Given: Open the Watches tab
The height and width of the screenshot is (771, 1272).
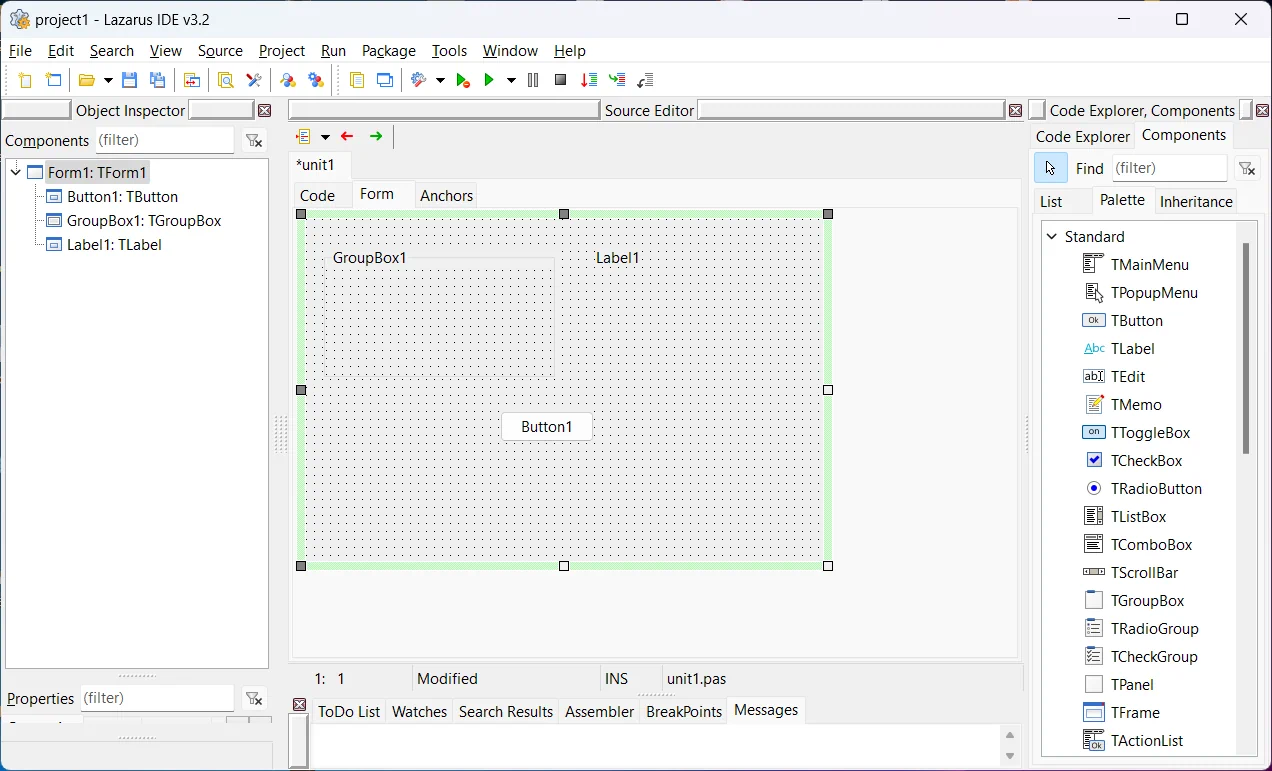Looking at the screenshot, I should (x=419, y=711).
